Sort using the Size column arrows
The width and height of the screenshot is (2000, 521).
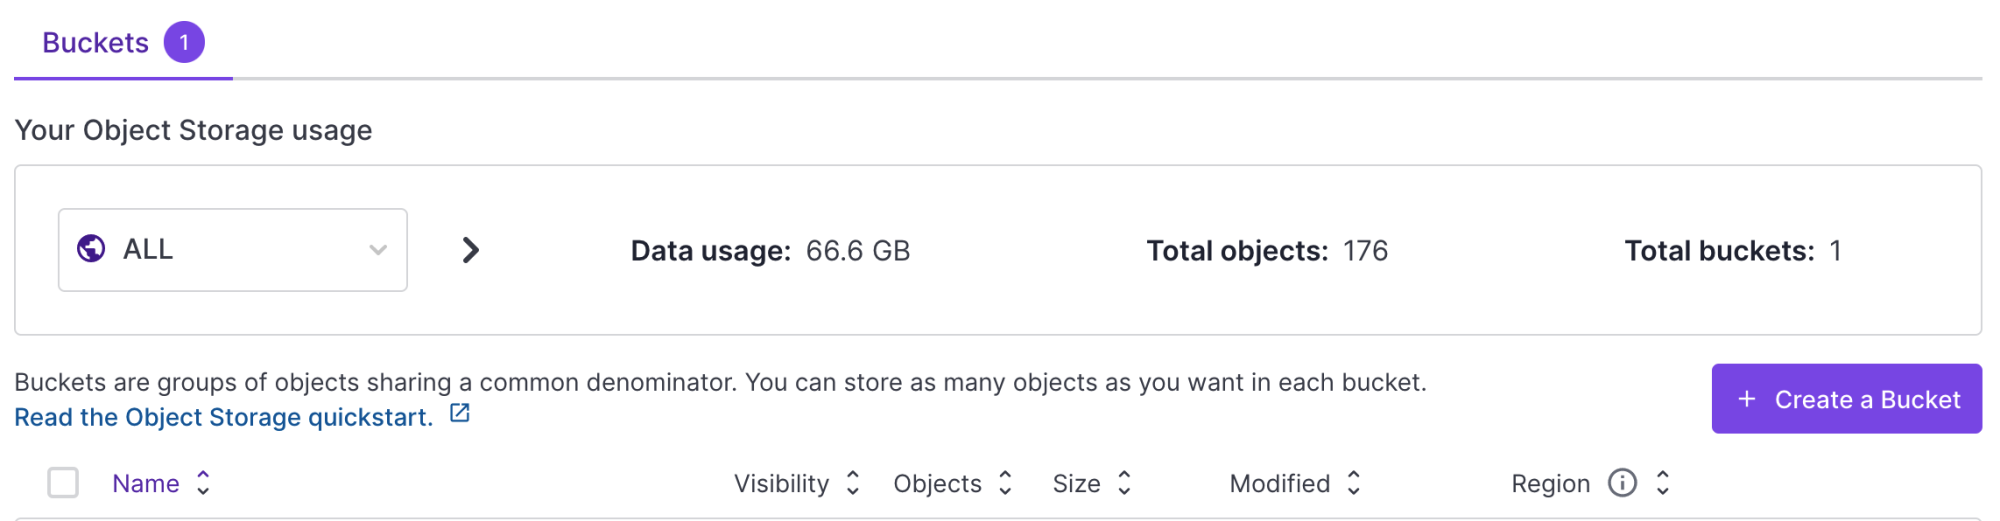[1124, 483]
